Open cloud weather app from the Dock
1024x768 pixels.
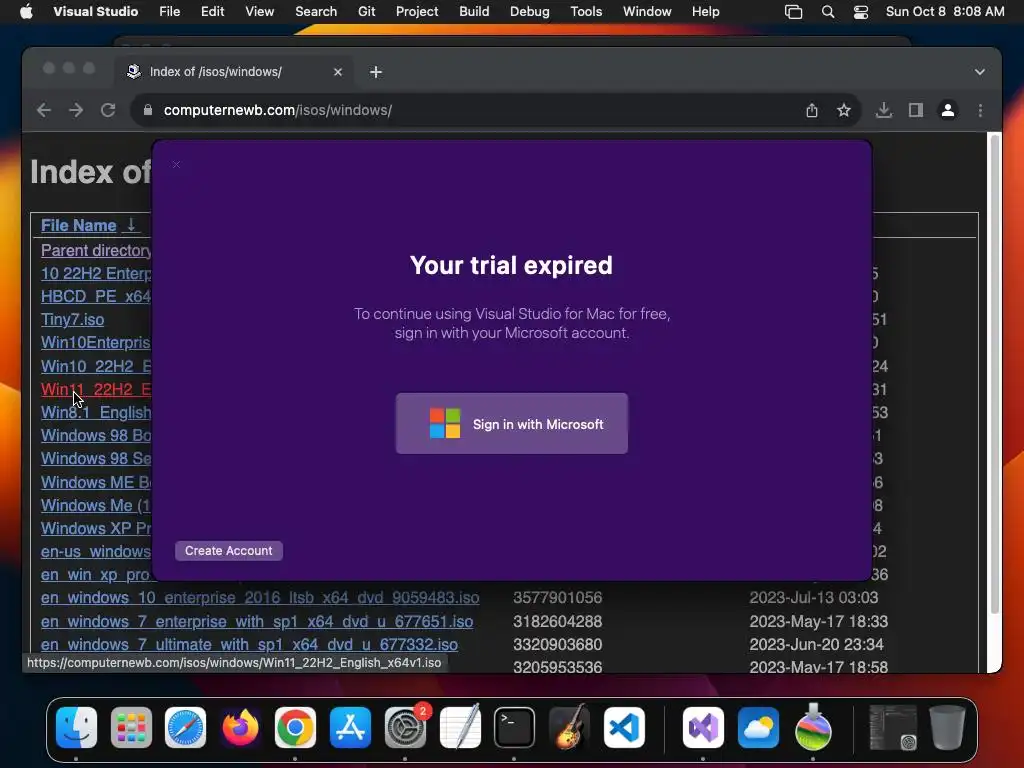(758, 727)
